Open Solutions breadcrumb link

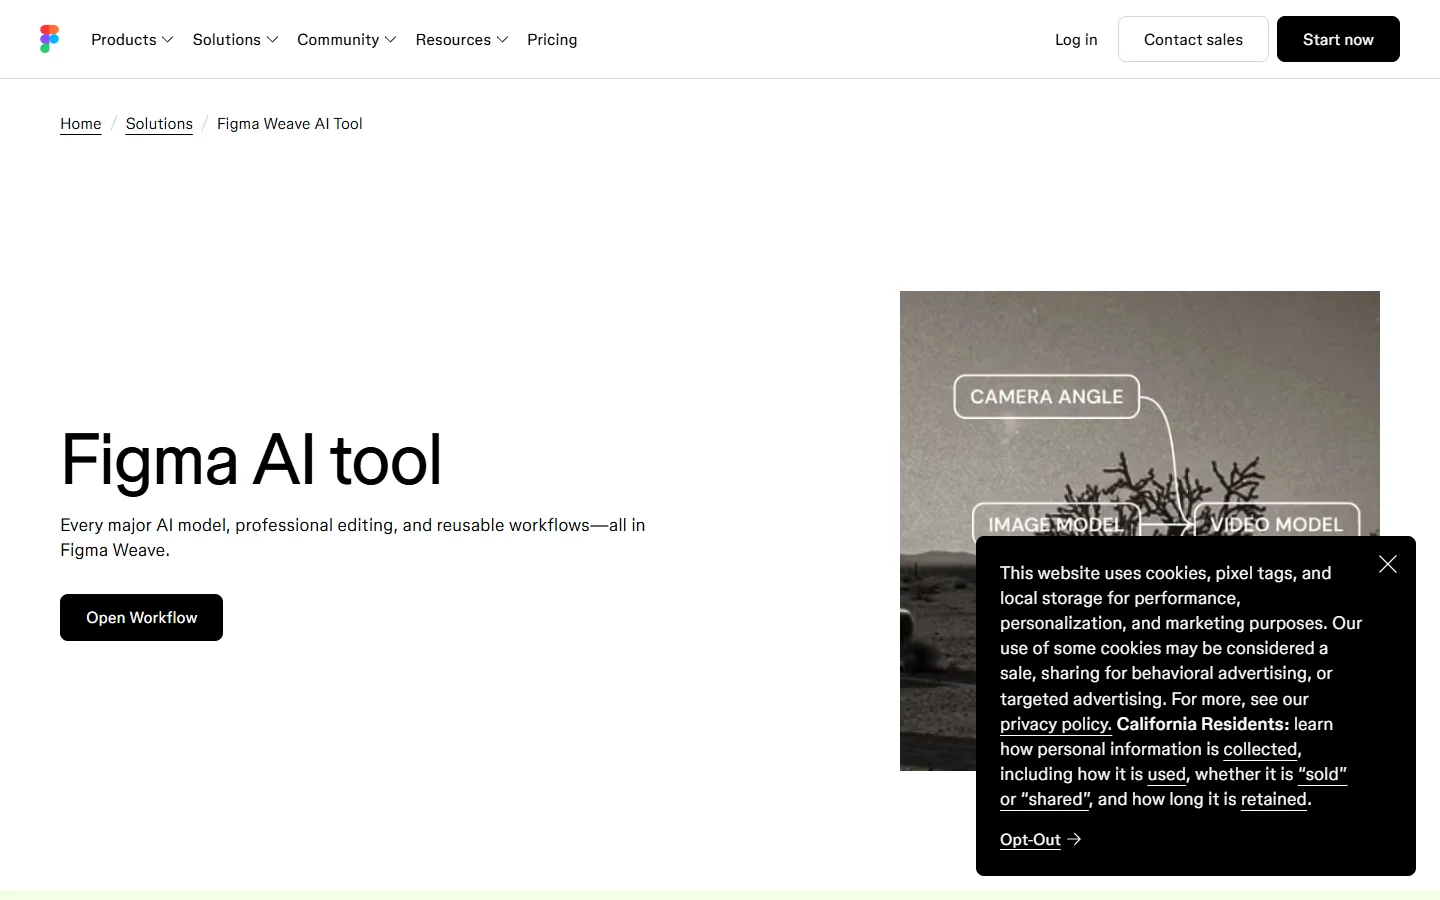[x=159, y=124]
